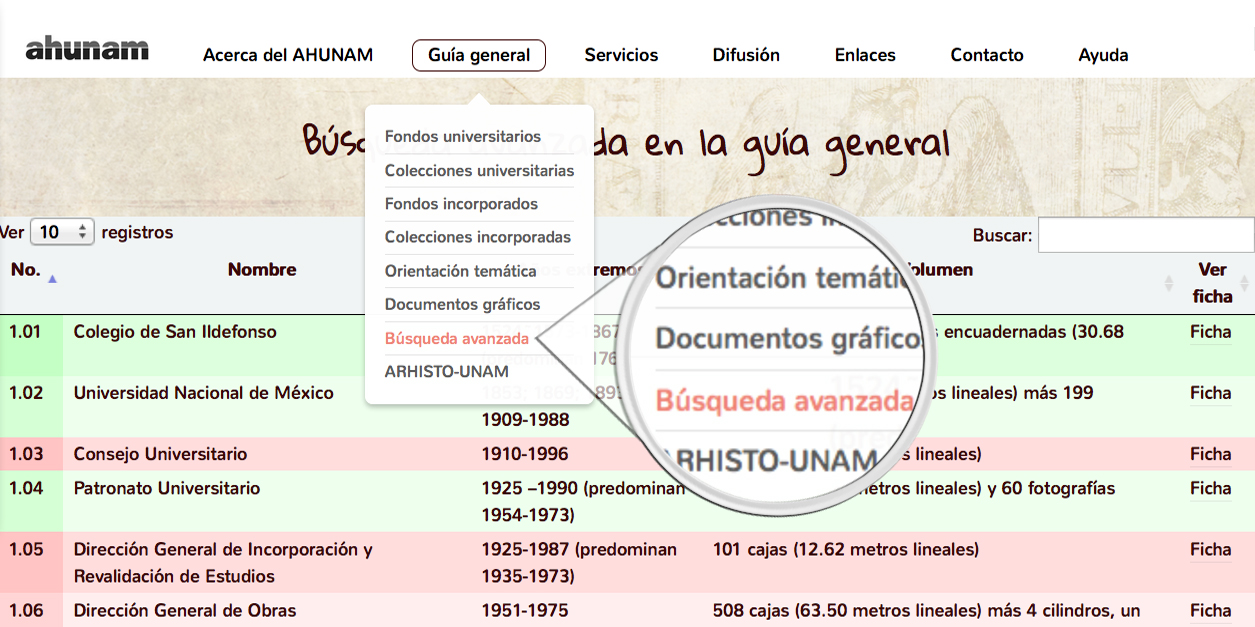Click the date range 1910-1996
Screen dimensions: 1255x627
(525, 454)
